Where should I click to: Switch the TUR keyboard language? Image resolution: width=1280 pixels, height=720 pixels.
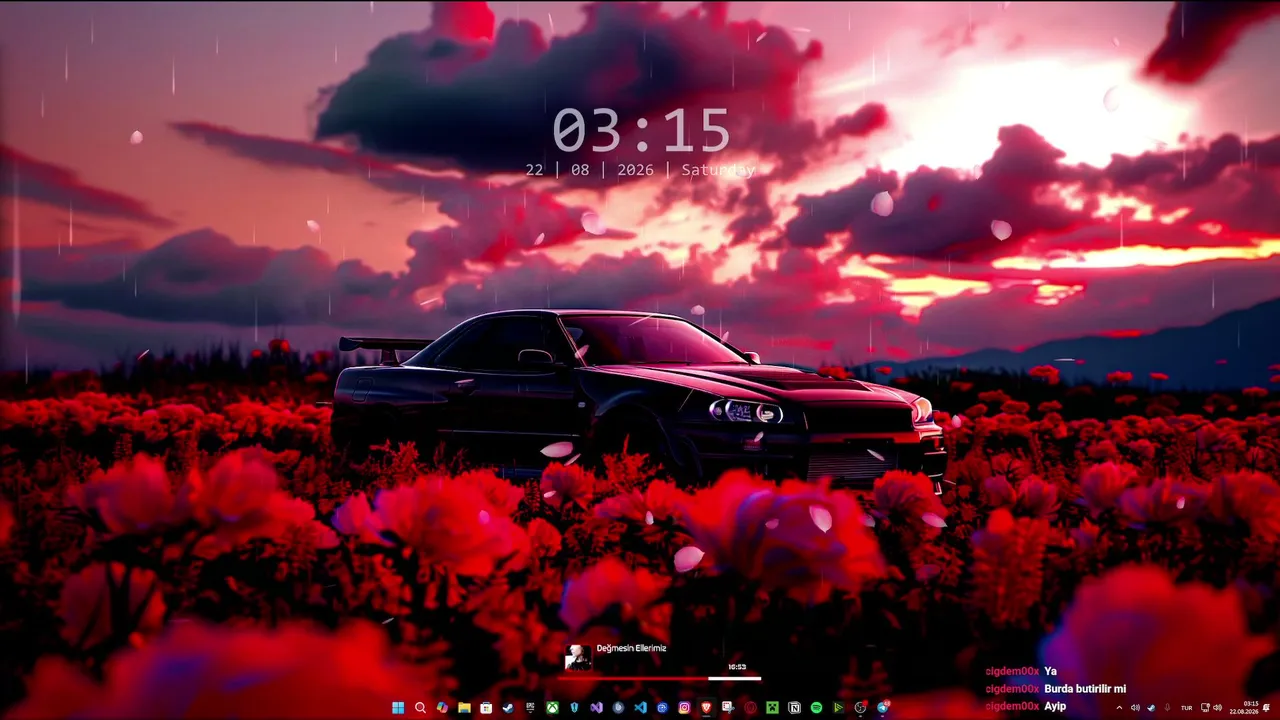1187,708
